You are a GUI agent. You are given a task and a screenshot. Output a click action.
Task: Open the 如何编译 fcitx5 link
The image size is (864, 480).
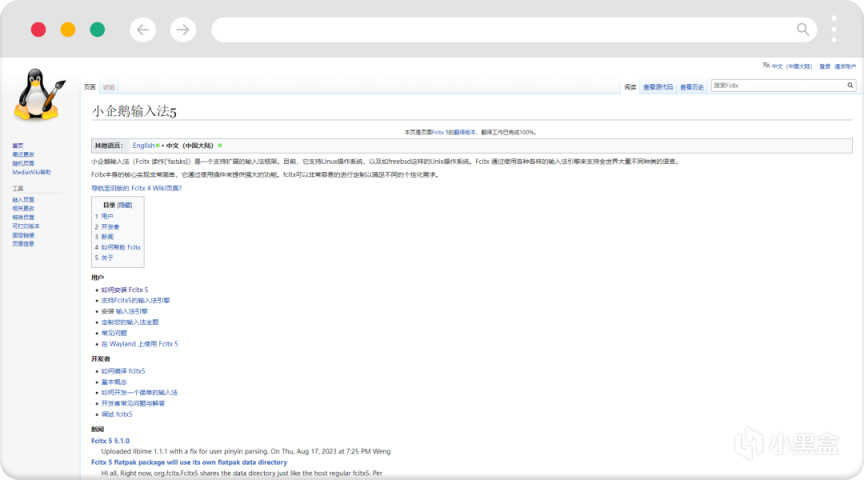pyautogui.click(x=123, y=371)
